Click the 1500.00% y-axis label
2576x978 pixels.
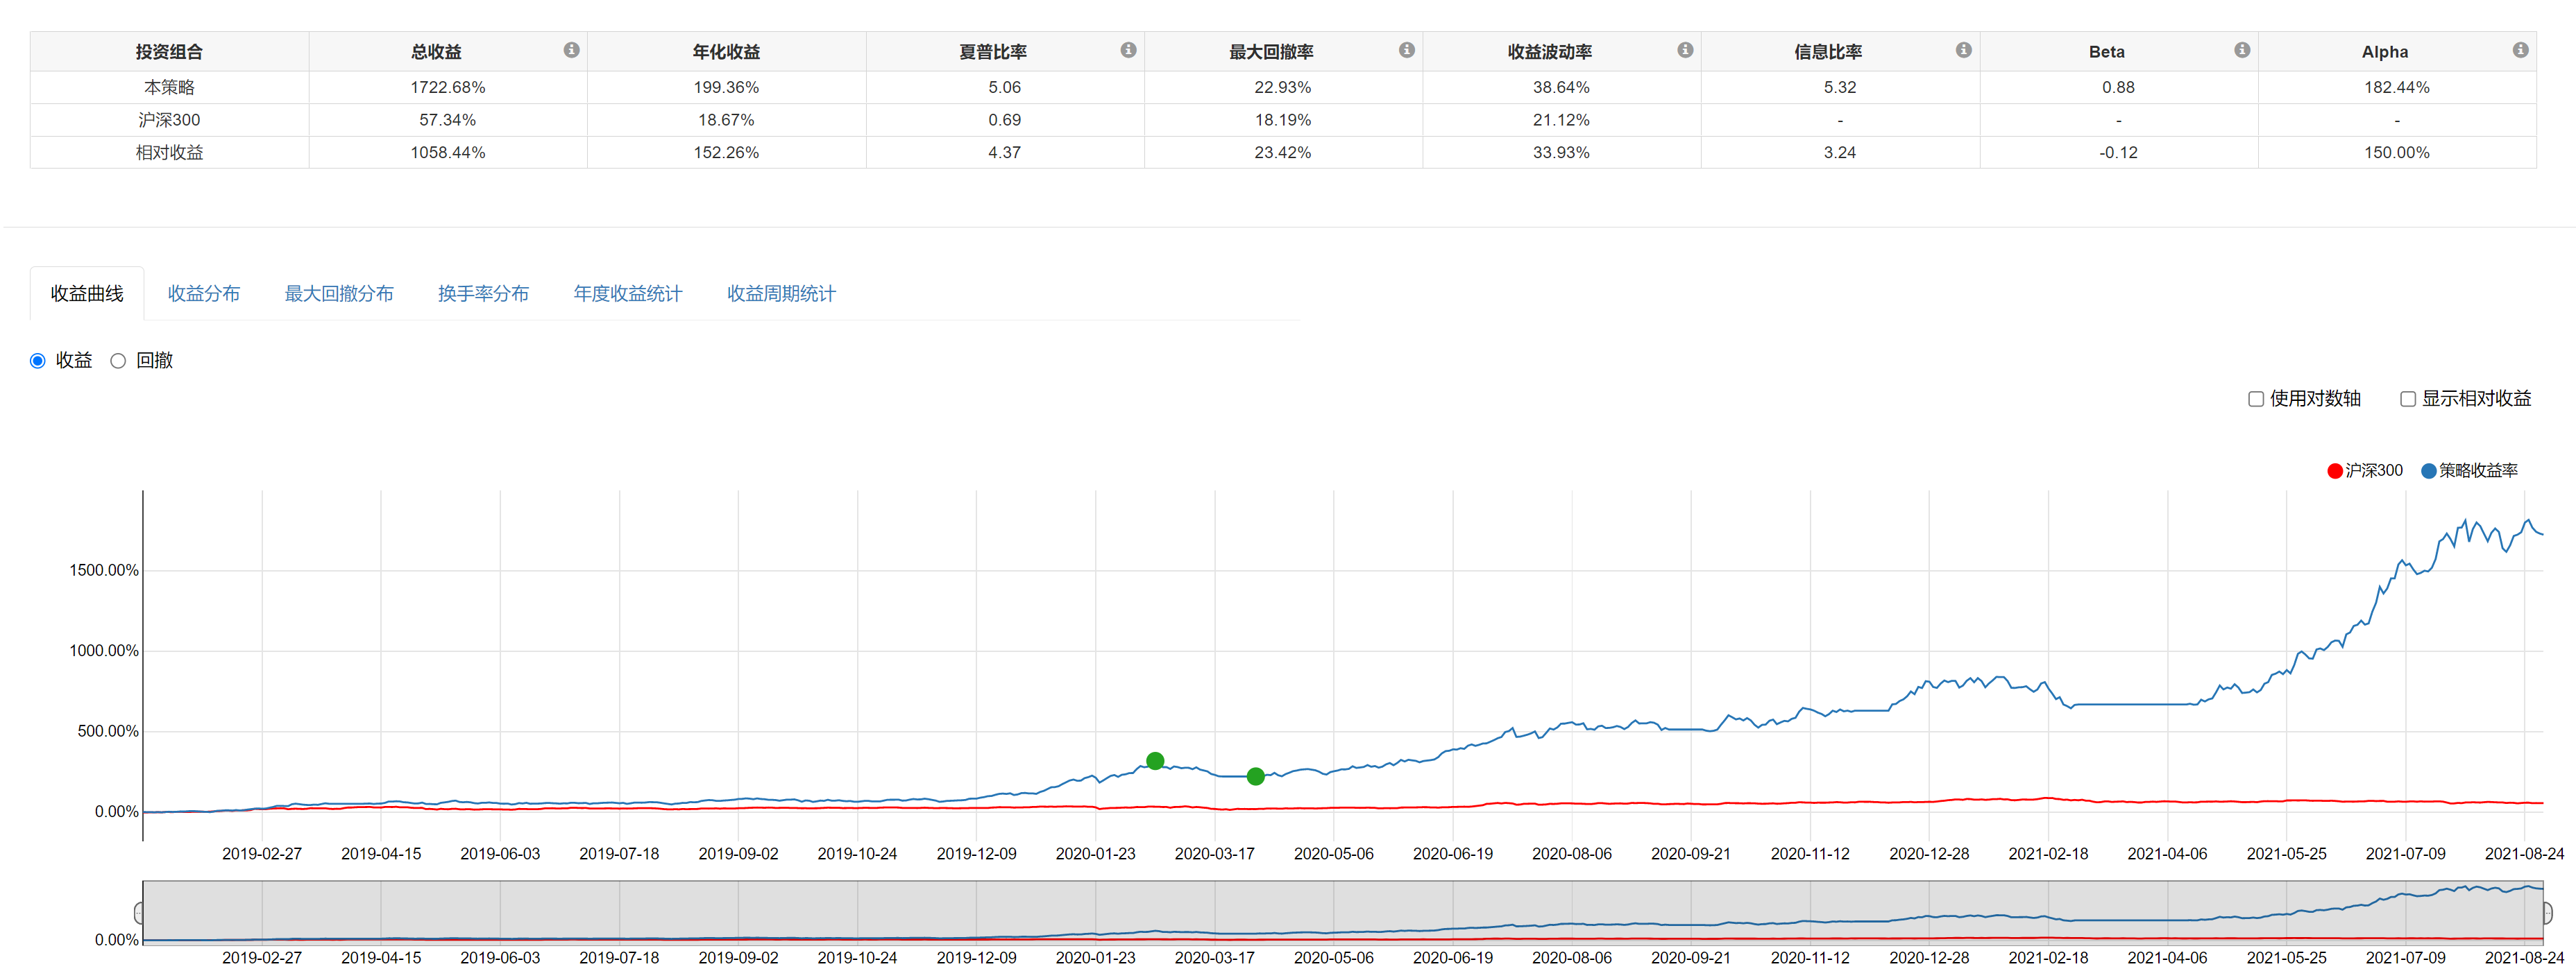pos(104,570)
